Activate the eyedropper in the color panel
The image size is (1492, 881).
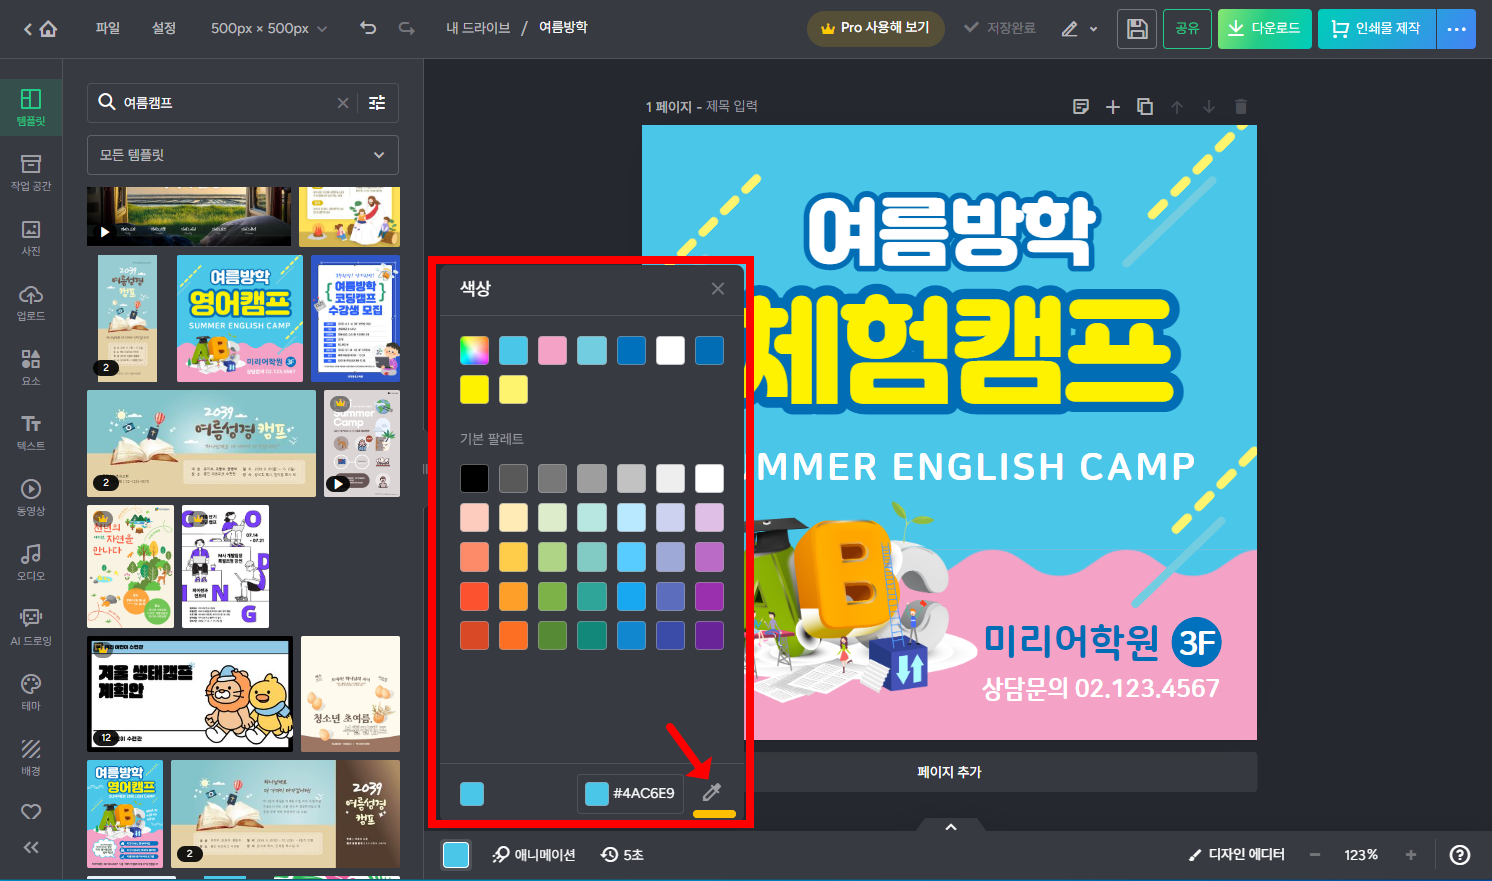pyautogui.click(x=713, y=793)
